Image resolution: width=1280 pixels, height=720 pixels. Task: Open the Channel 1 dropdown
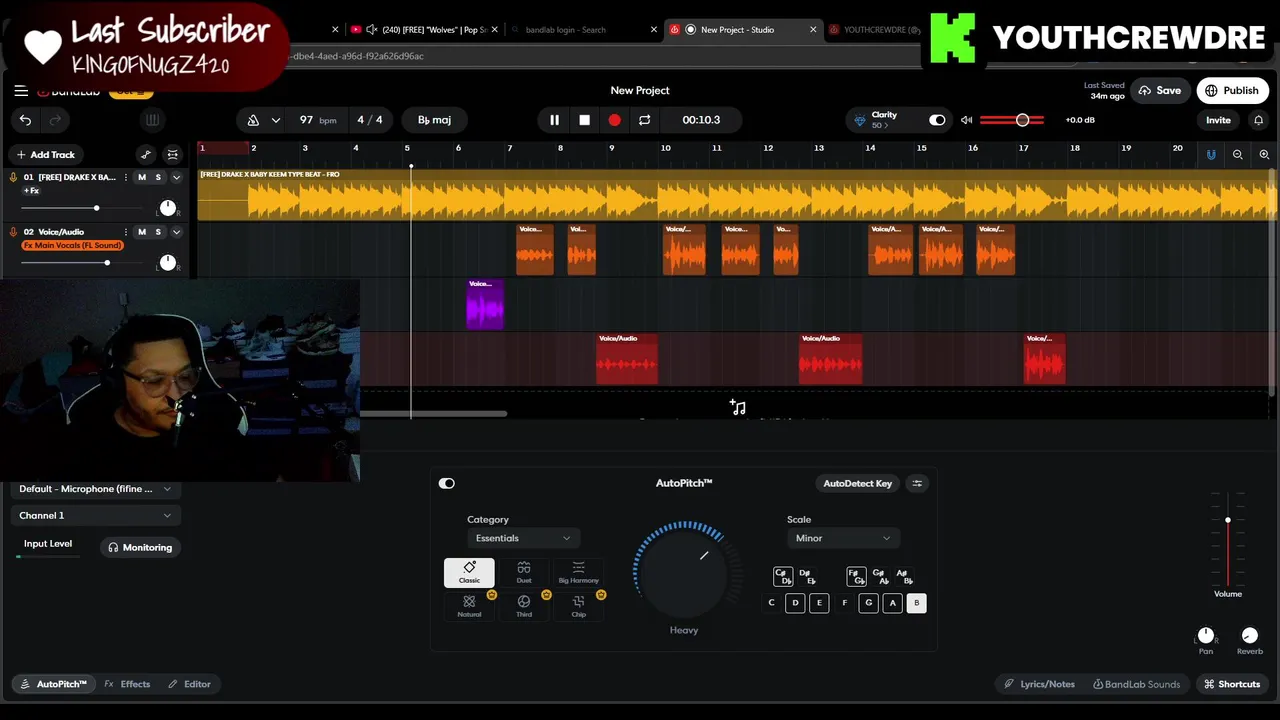(95, 515)
